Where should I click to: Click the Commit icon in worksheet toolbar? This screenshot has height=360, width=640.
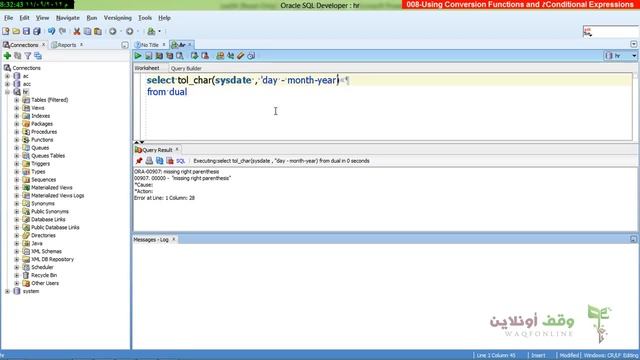[x=195, y=56]
